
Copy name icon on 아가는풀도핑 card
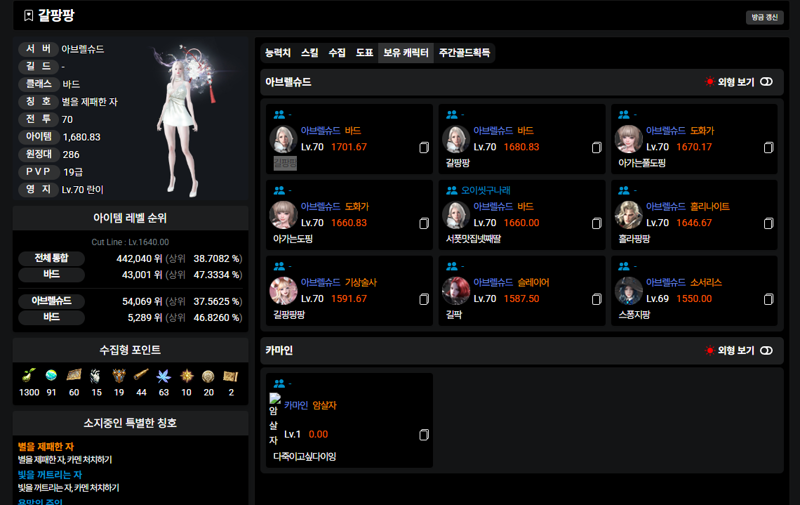coord(768,147)
